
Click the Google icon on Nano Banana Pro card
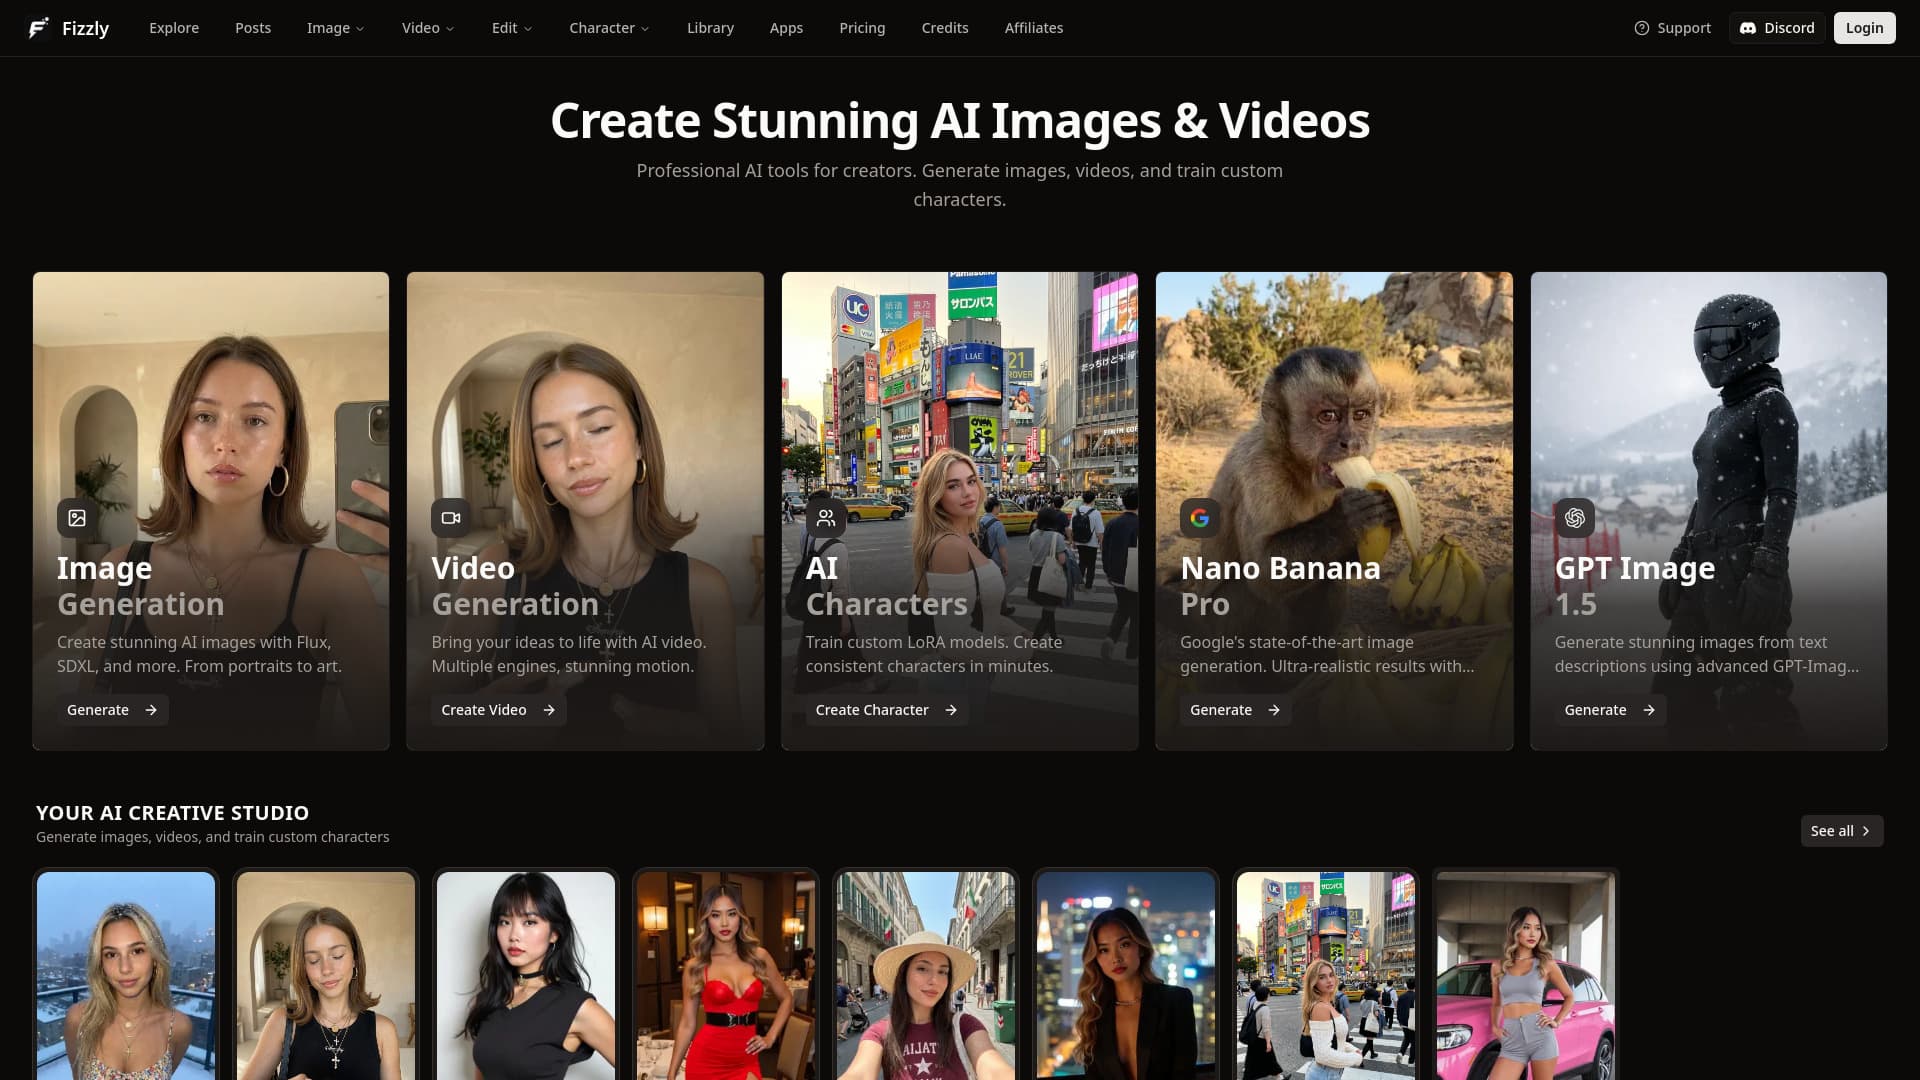click(x=1200, y=518)
